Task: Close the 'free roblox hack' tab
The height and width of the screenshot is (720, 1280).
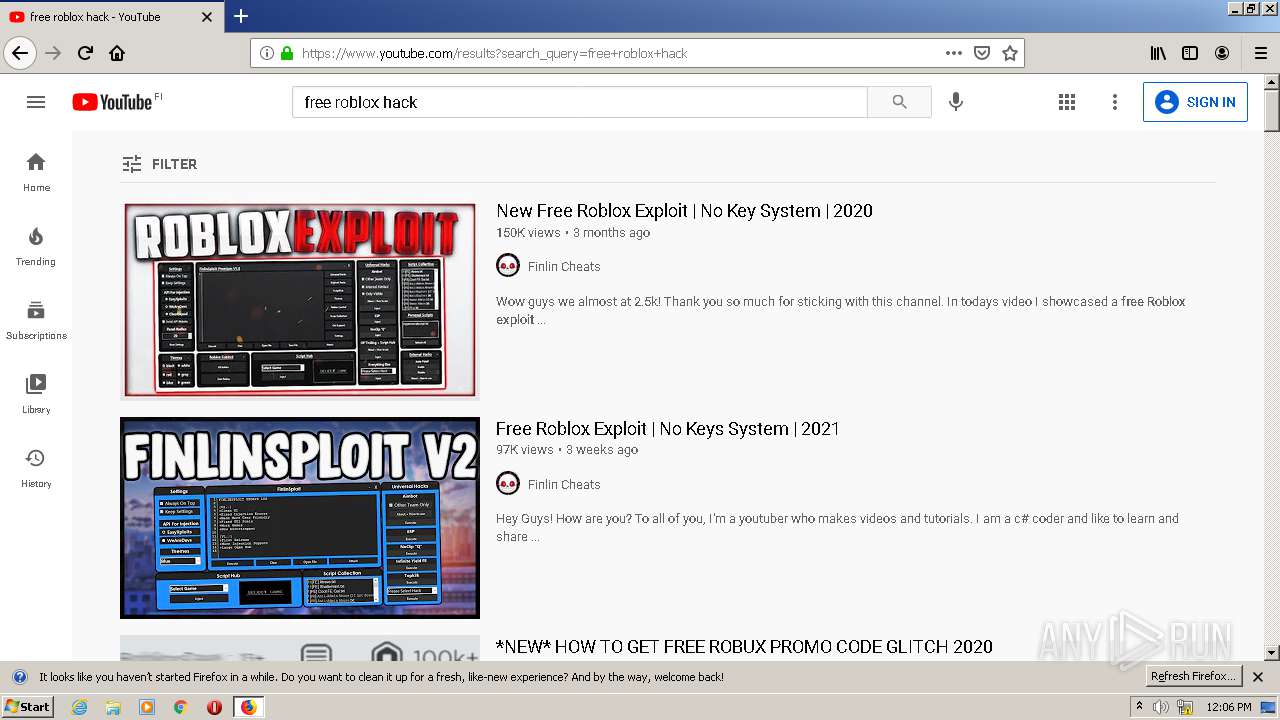Action: (207, 17)
